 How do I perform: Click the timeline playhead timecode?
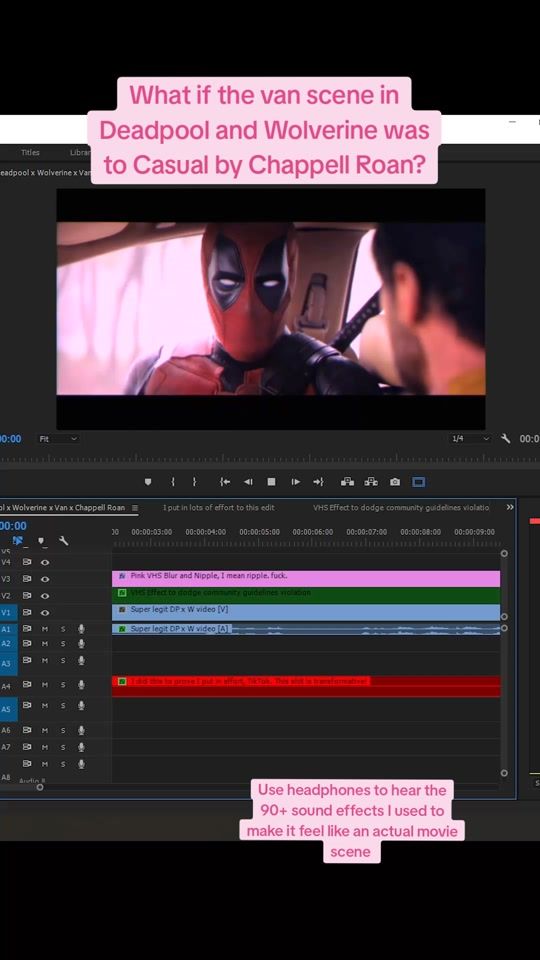pyautogui.click(x=13, y=526)
